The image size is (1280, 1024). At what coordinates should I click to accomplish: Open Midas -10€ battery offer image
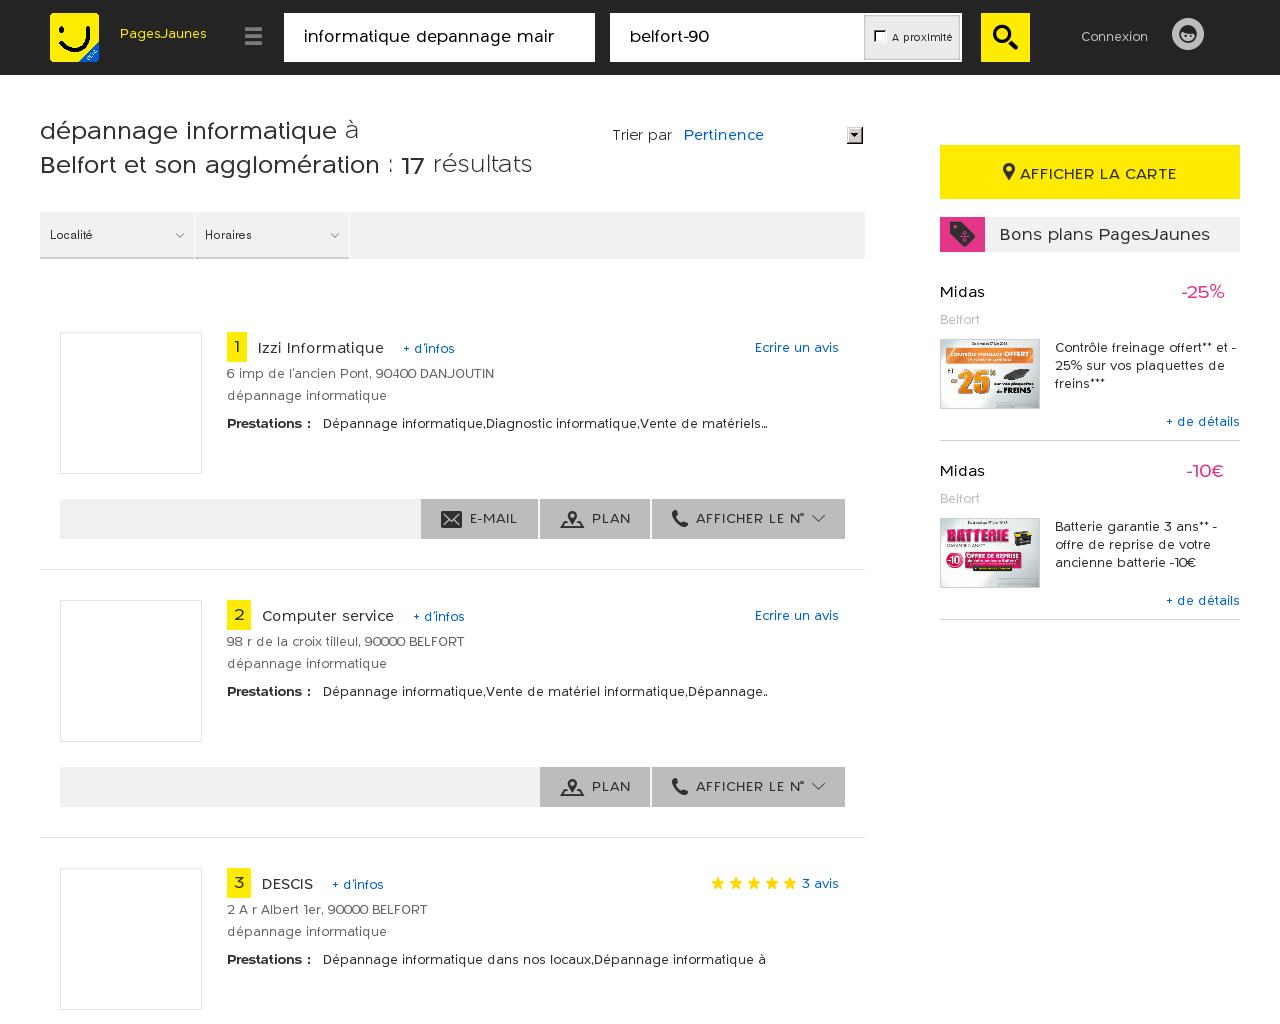click(990, 553)
